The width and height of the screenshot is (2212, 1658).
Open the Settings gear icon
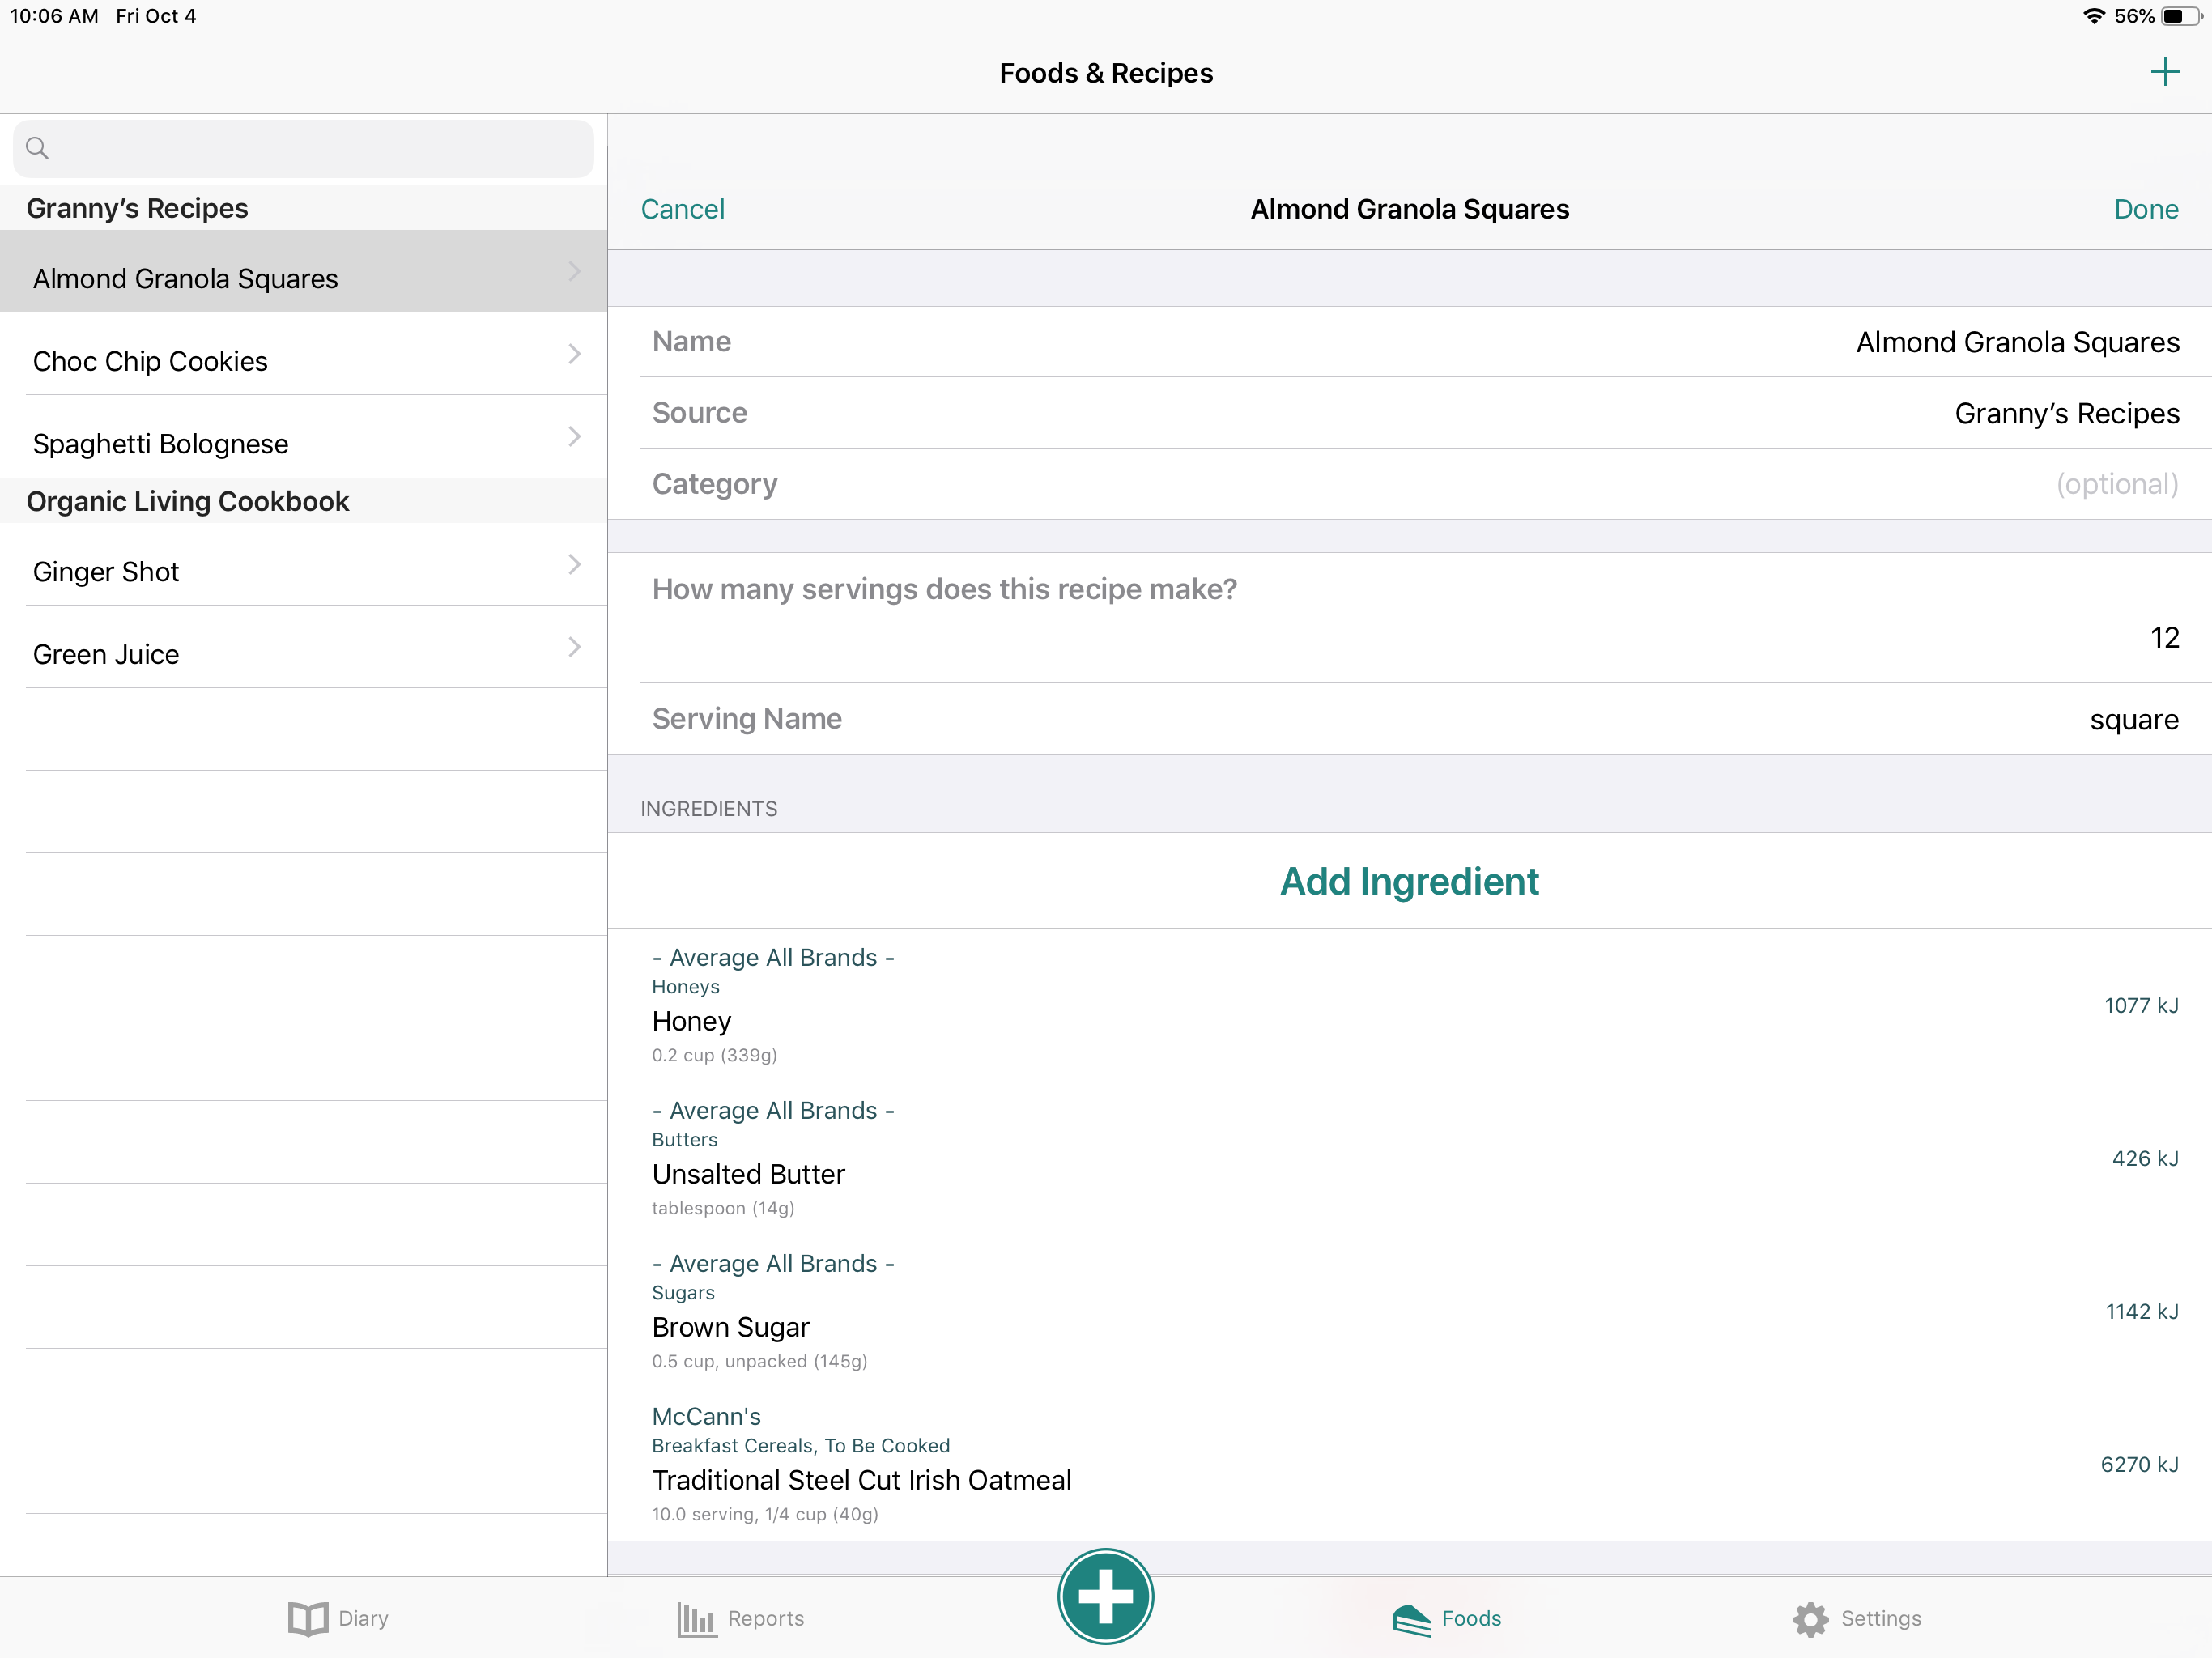click(1810, 1618)
